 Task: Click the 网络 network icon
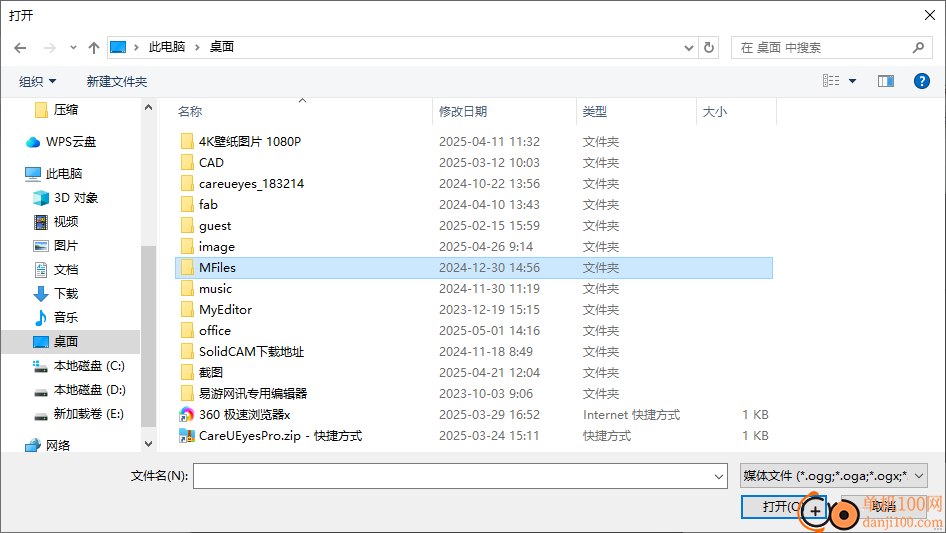pyautogui.click(x=33, y=445)
